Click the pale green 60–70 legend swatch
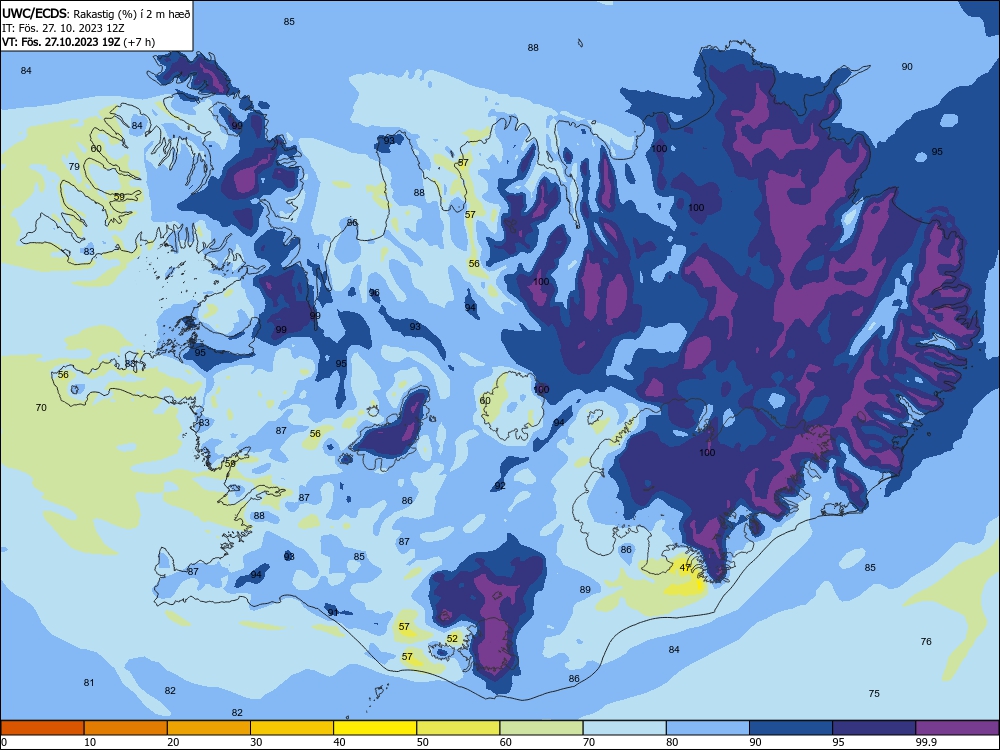Screen dimensions: 1000x750 coord(541,728)
